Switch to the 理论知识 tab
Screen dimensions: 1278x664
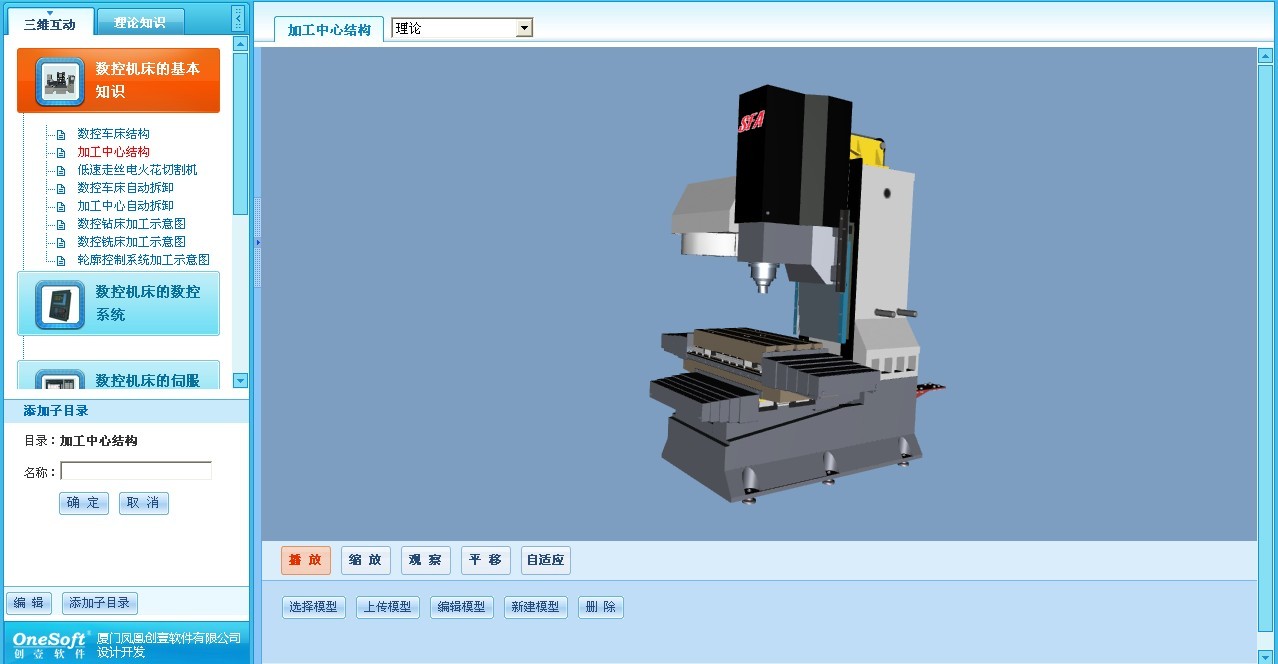[x=139, y=22]
